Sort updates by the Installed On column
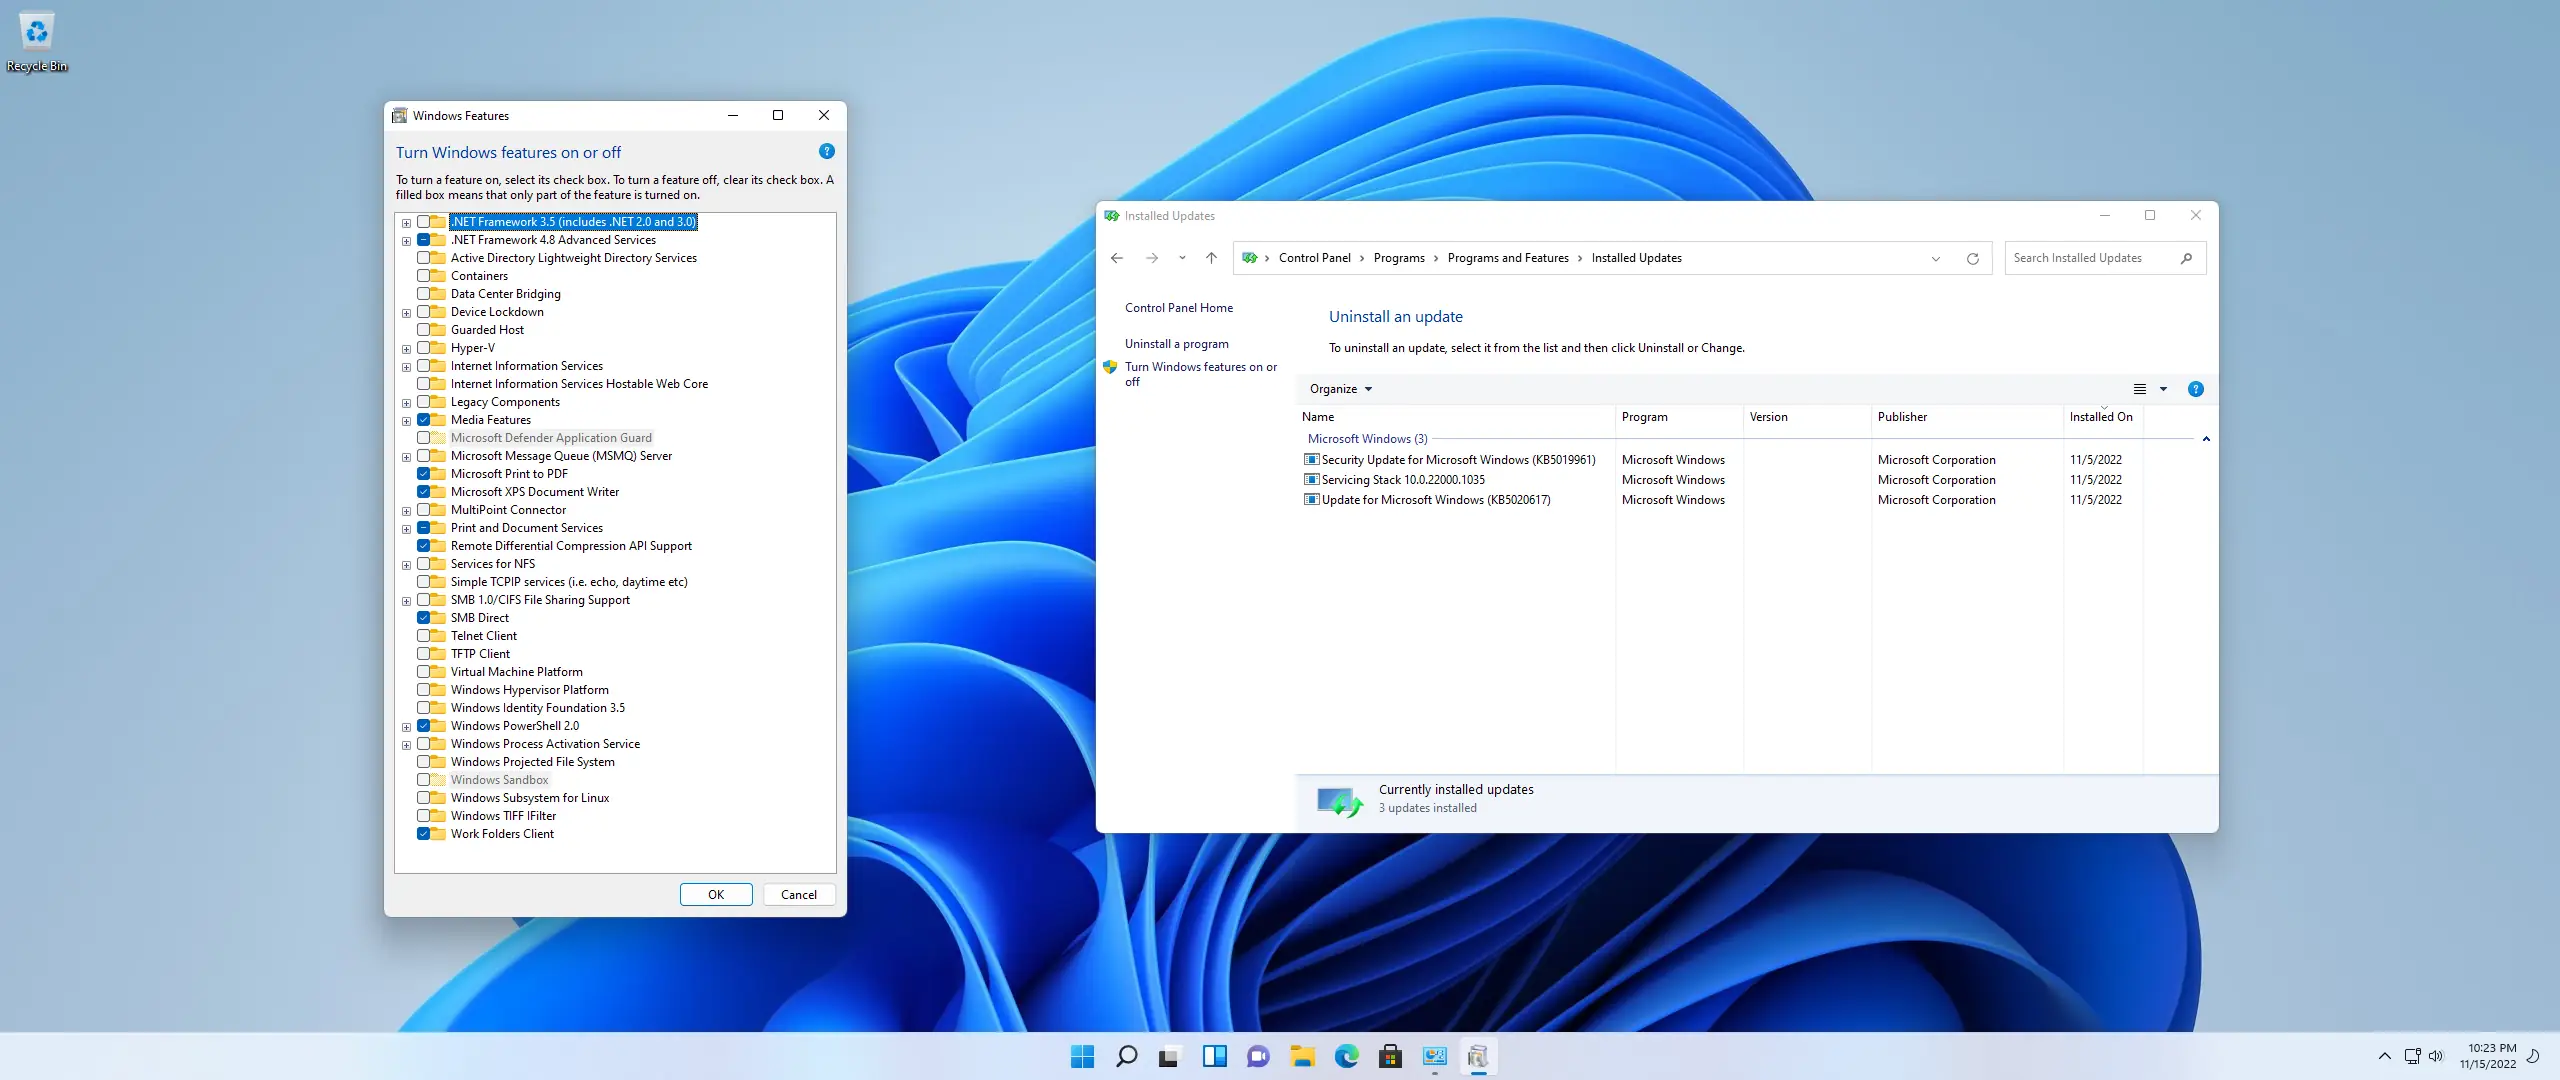The width and height of the screenshot is (2560, 1080). (2100, 417)
